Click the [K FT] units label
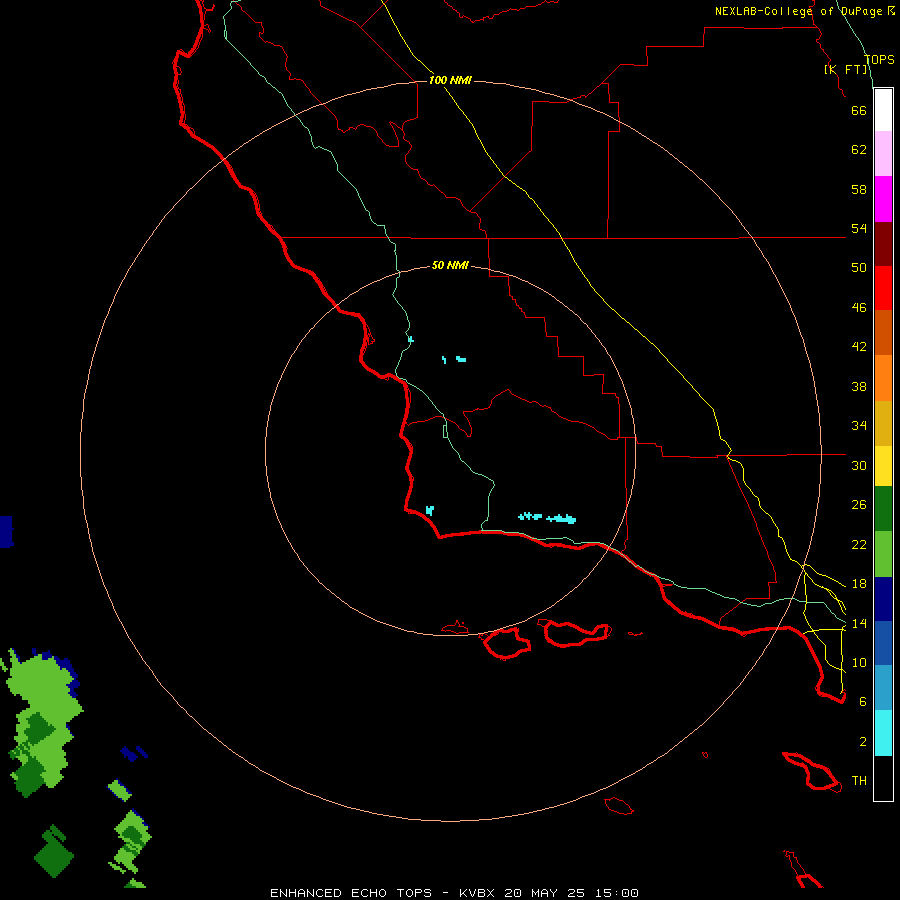 tap(846, 69)
